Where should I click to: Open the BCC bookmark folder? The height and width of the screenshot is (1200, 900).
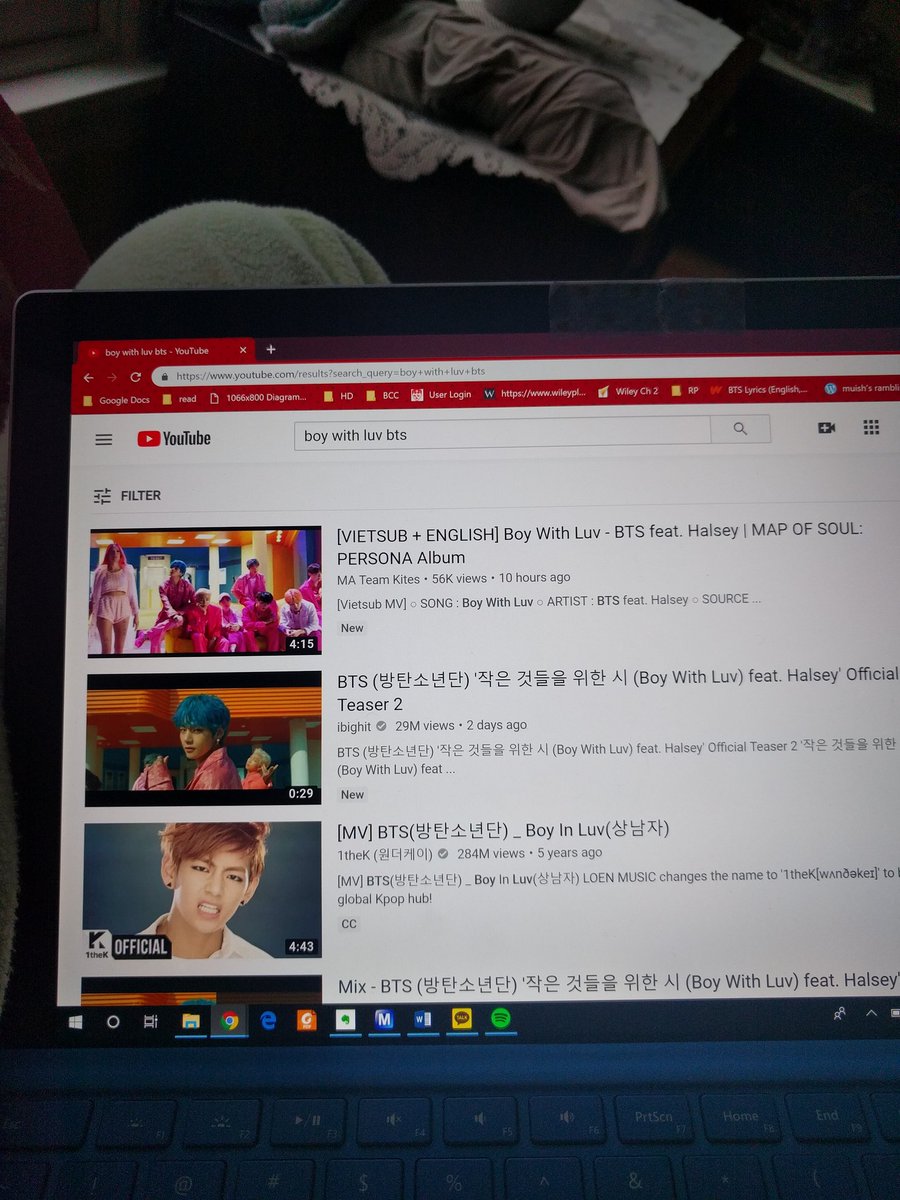[381, 395]
